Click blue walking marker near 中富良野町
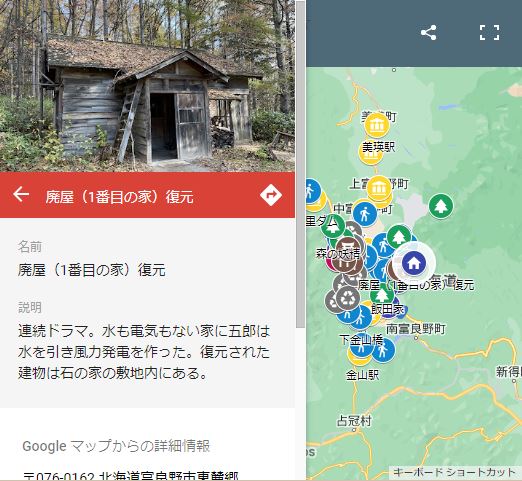Viewport: 522px width, 481px height. click(x=365, y=214)
